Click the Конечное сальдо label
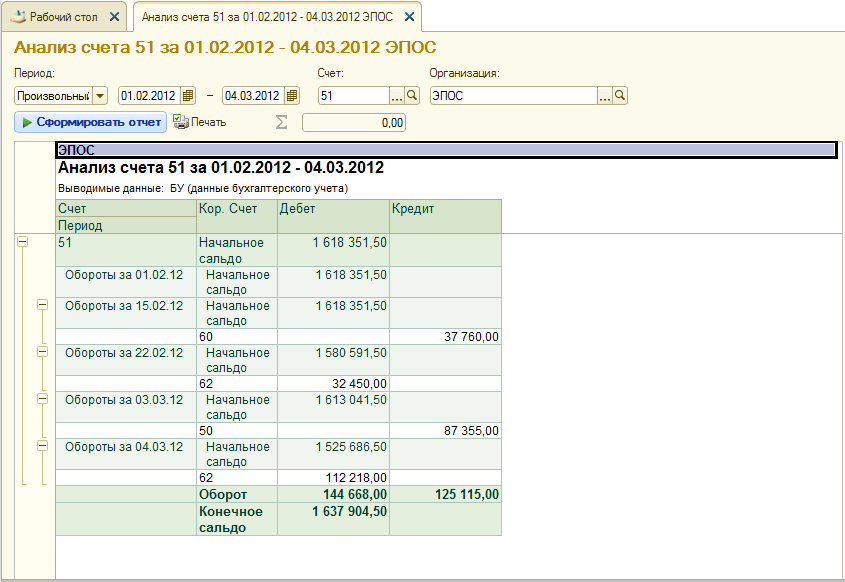 click(231, 519)
